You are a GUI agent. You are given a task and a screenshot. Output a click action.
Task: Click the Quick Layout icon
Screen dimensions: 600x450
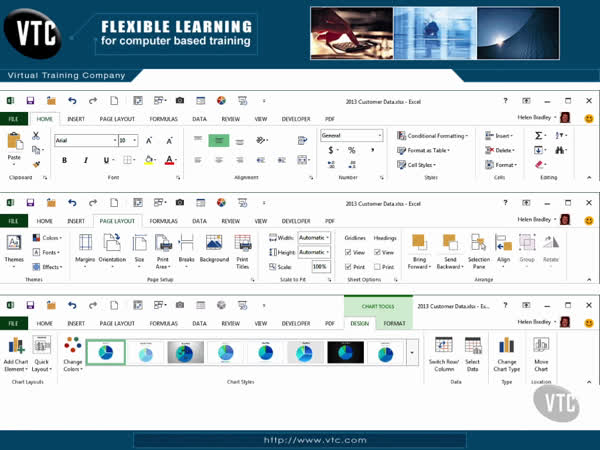41,344
